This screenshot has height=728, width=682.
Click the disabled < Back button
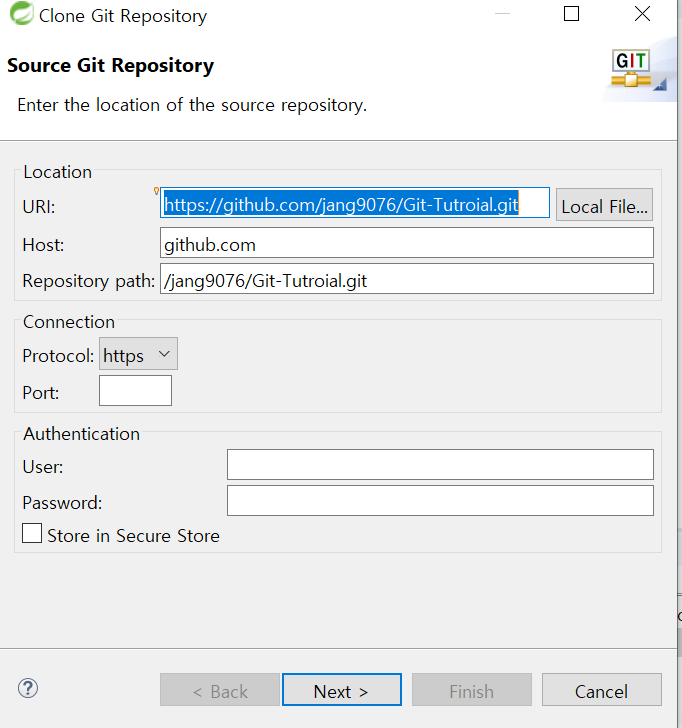pyautogui.click(x=220, y=689)
